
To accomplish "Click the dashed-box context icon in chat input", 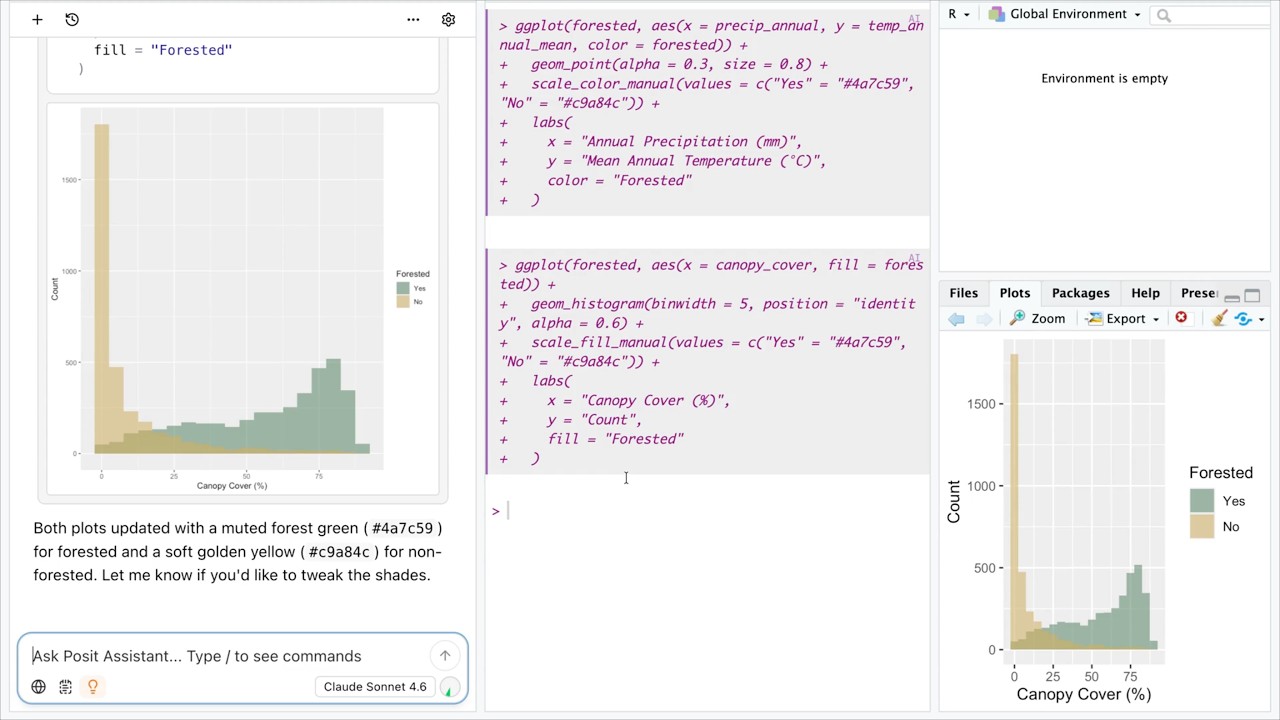I will click(x=65, y=687).
